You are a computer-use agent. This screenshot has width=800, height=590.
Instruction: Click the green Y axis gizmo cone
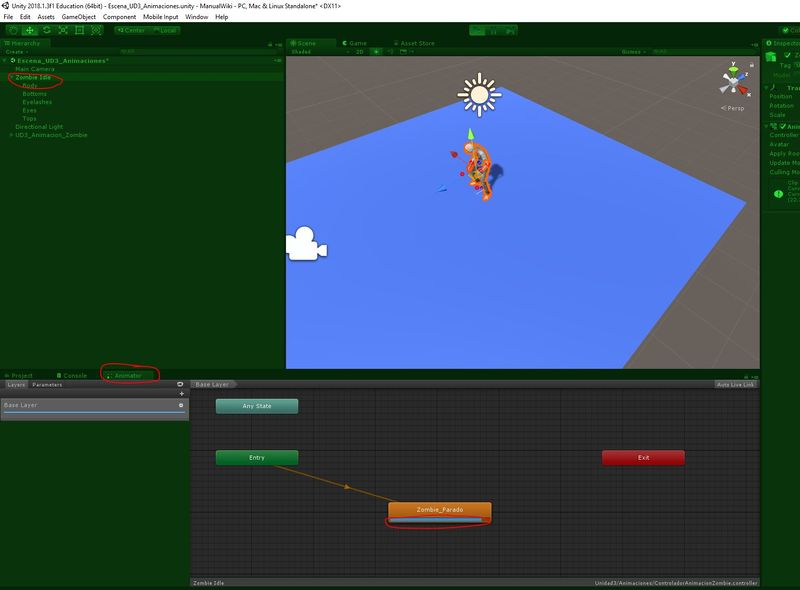tap(734, 69)
